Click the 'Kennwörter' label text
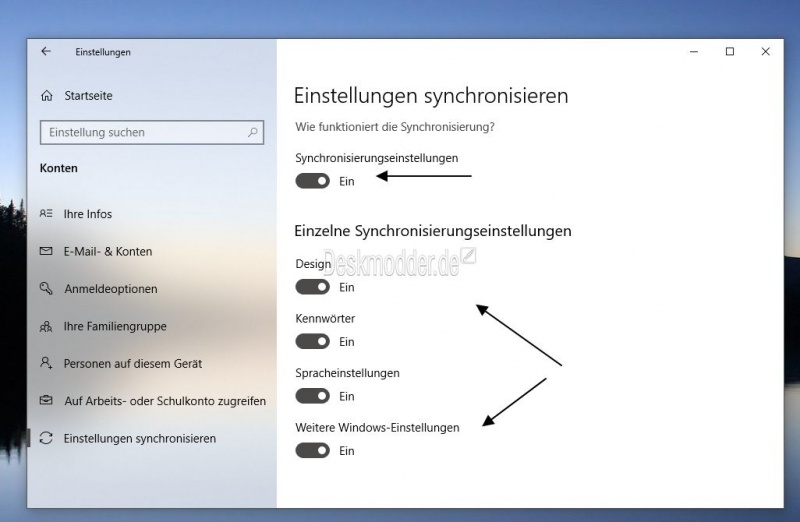The width and height of the screenshot is (800, 522). (x=325, y=318)
